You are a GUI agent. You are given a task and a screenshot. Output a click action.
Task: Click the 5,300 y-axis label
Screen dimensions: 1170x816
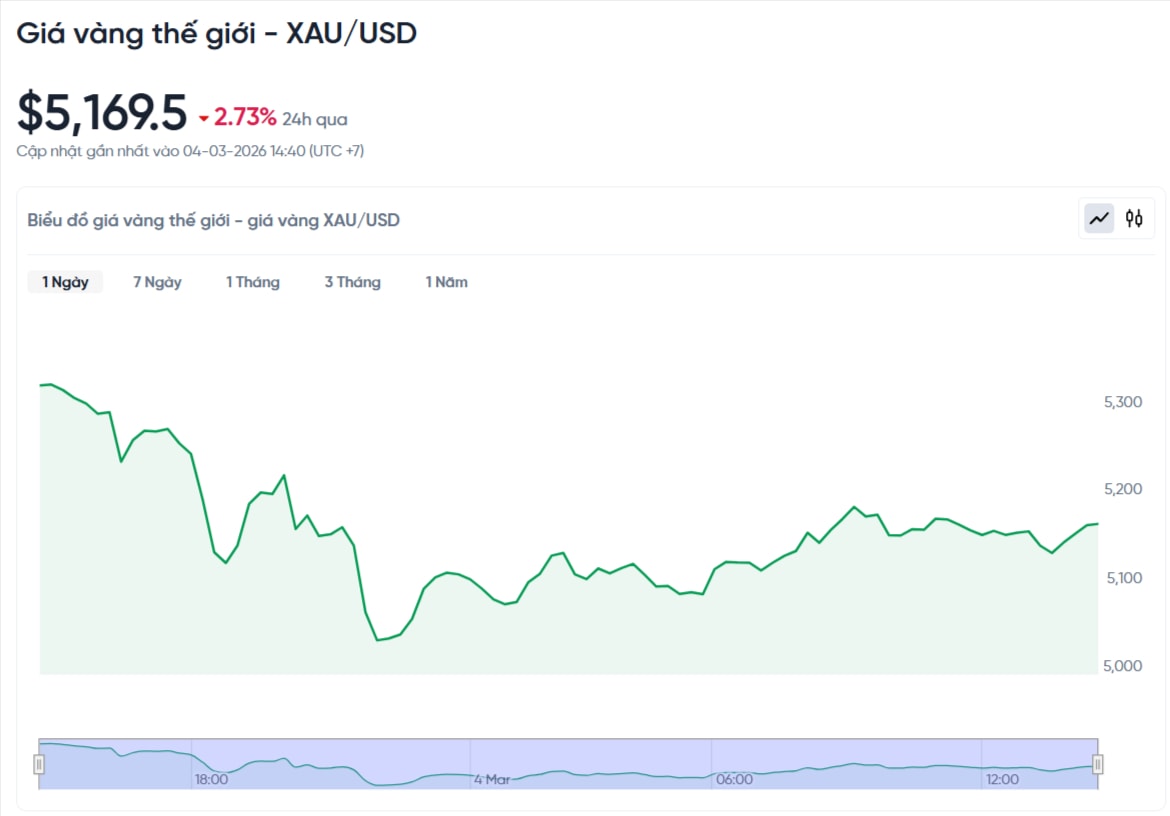[x=1122, y=402]
